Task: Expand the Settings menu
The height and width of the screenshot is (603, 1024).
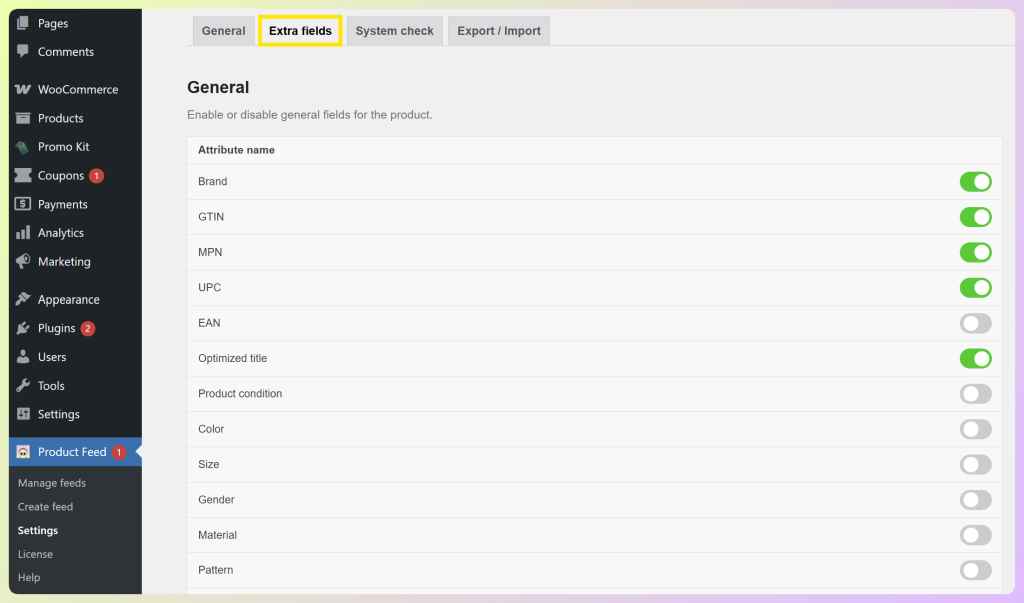Action: click(x=59, y=414)
